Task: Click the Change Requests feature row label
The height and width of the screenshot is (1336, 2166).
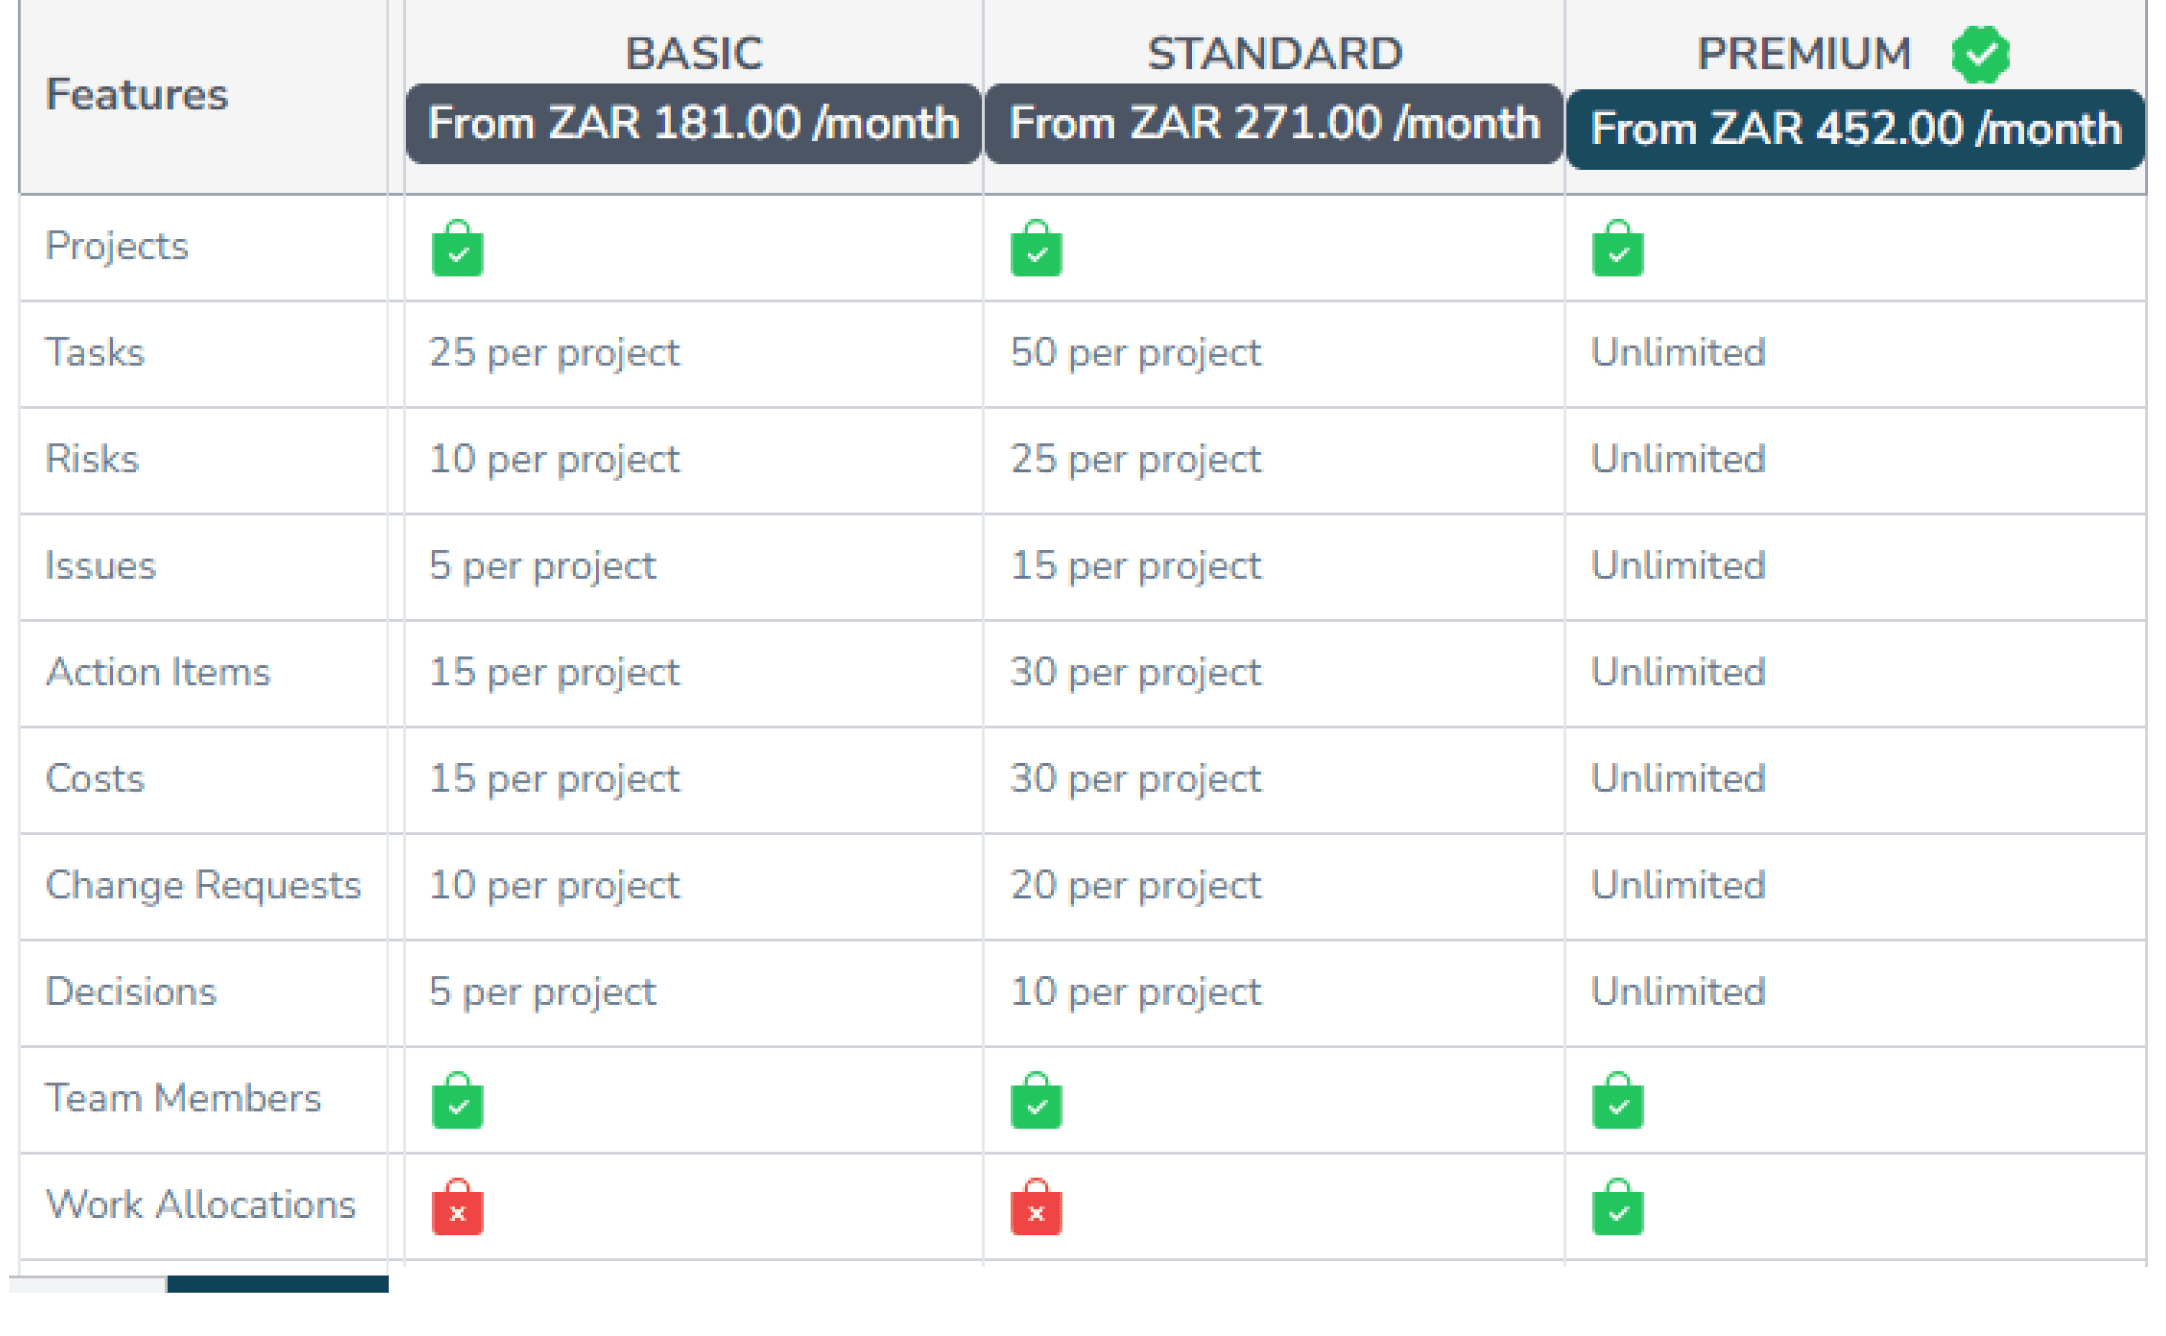Action: click(x=203, y=886)
